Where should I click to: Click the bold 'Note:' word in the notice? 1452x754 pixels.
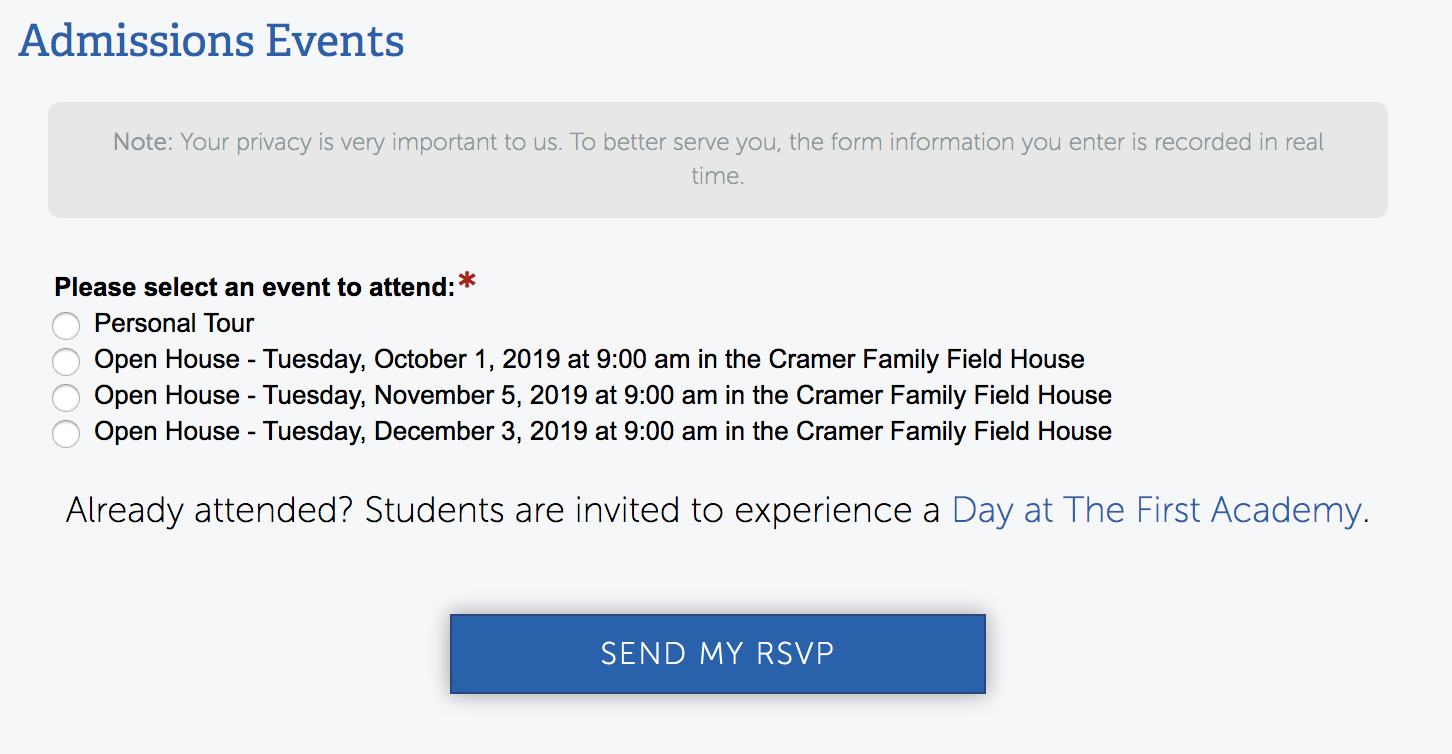click(144, 142)
